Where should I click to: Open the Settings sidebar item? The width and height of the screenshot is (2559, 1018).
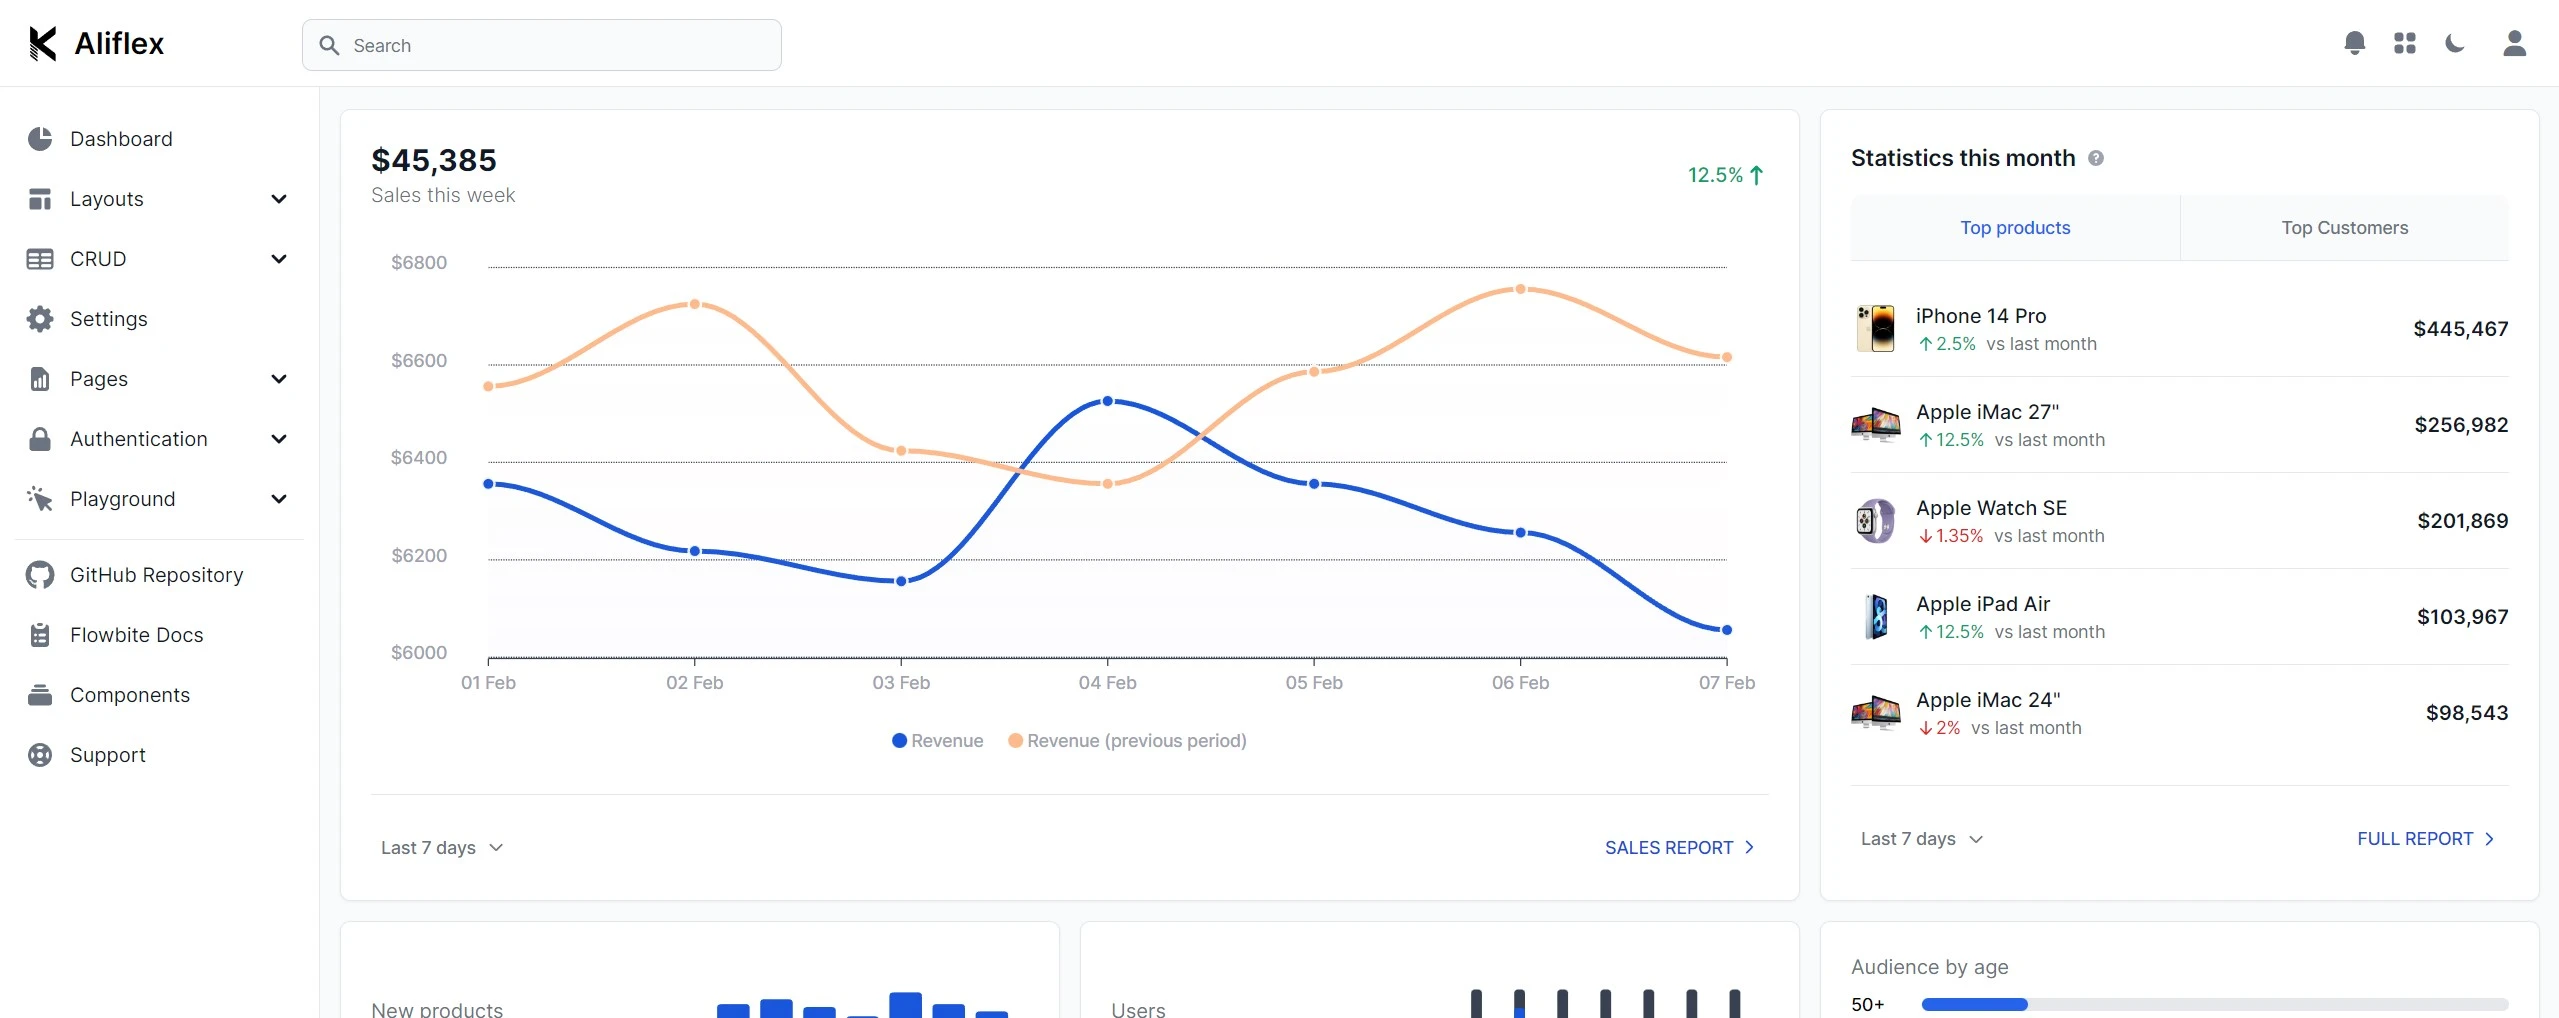pyautogui.click(x=160, y=319)
